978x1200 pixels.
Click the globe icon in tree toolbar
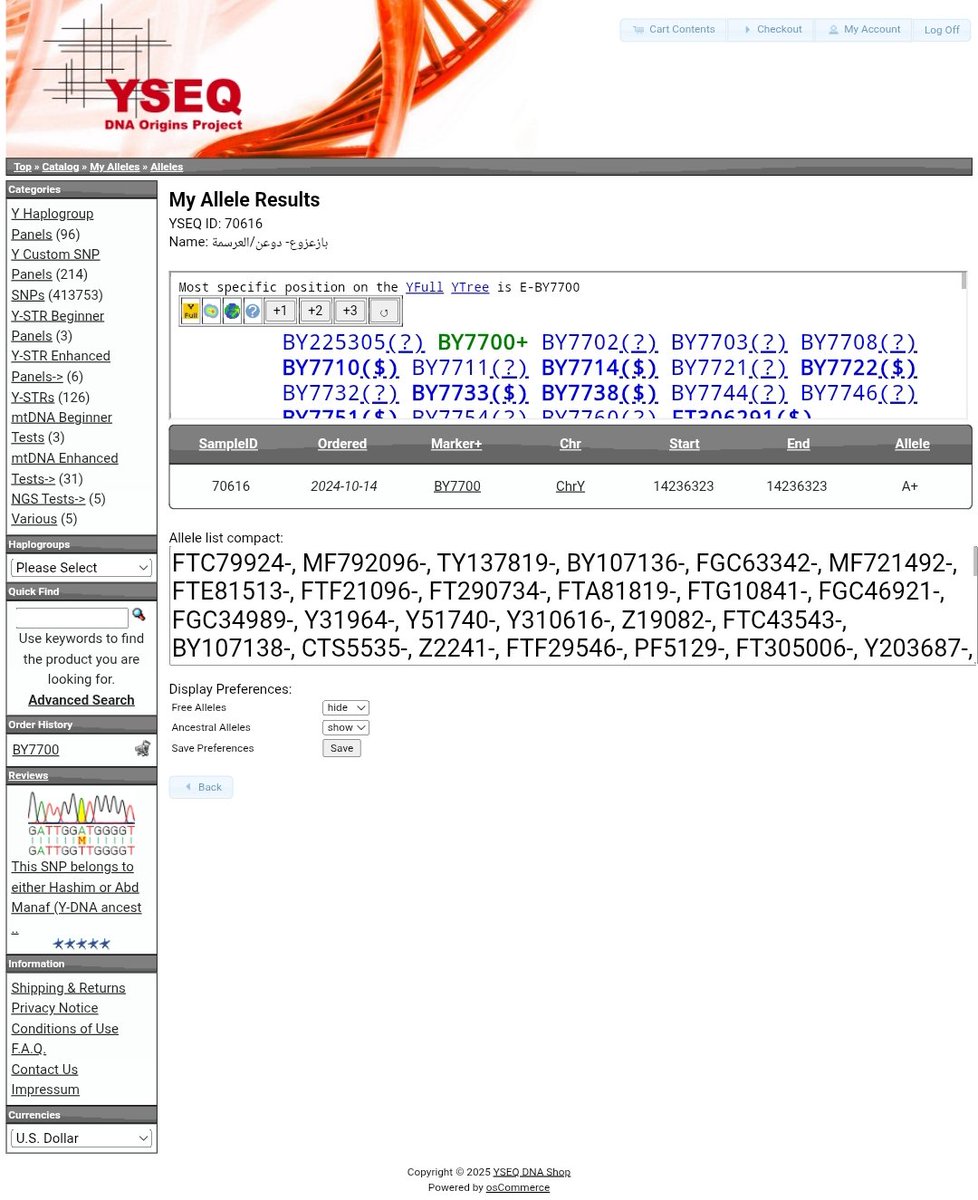pyautogui.click(x=232, y=311)
